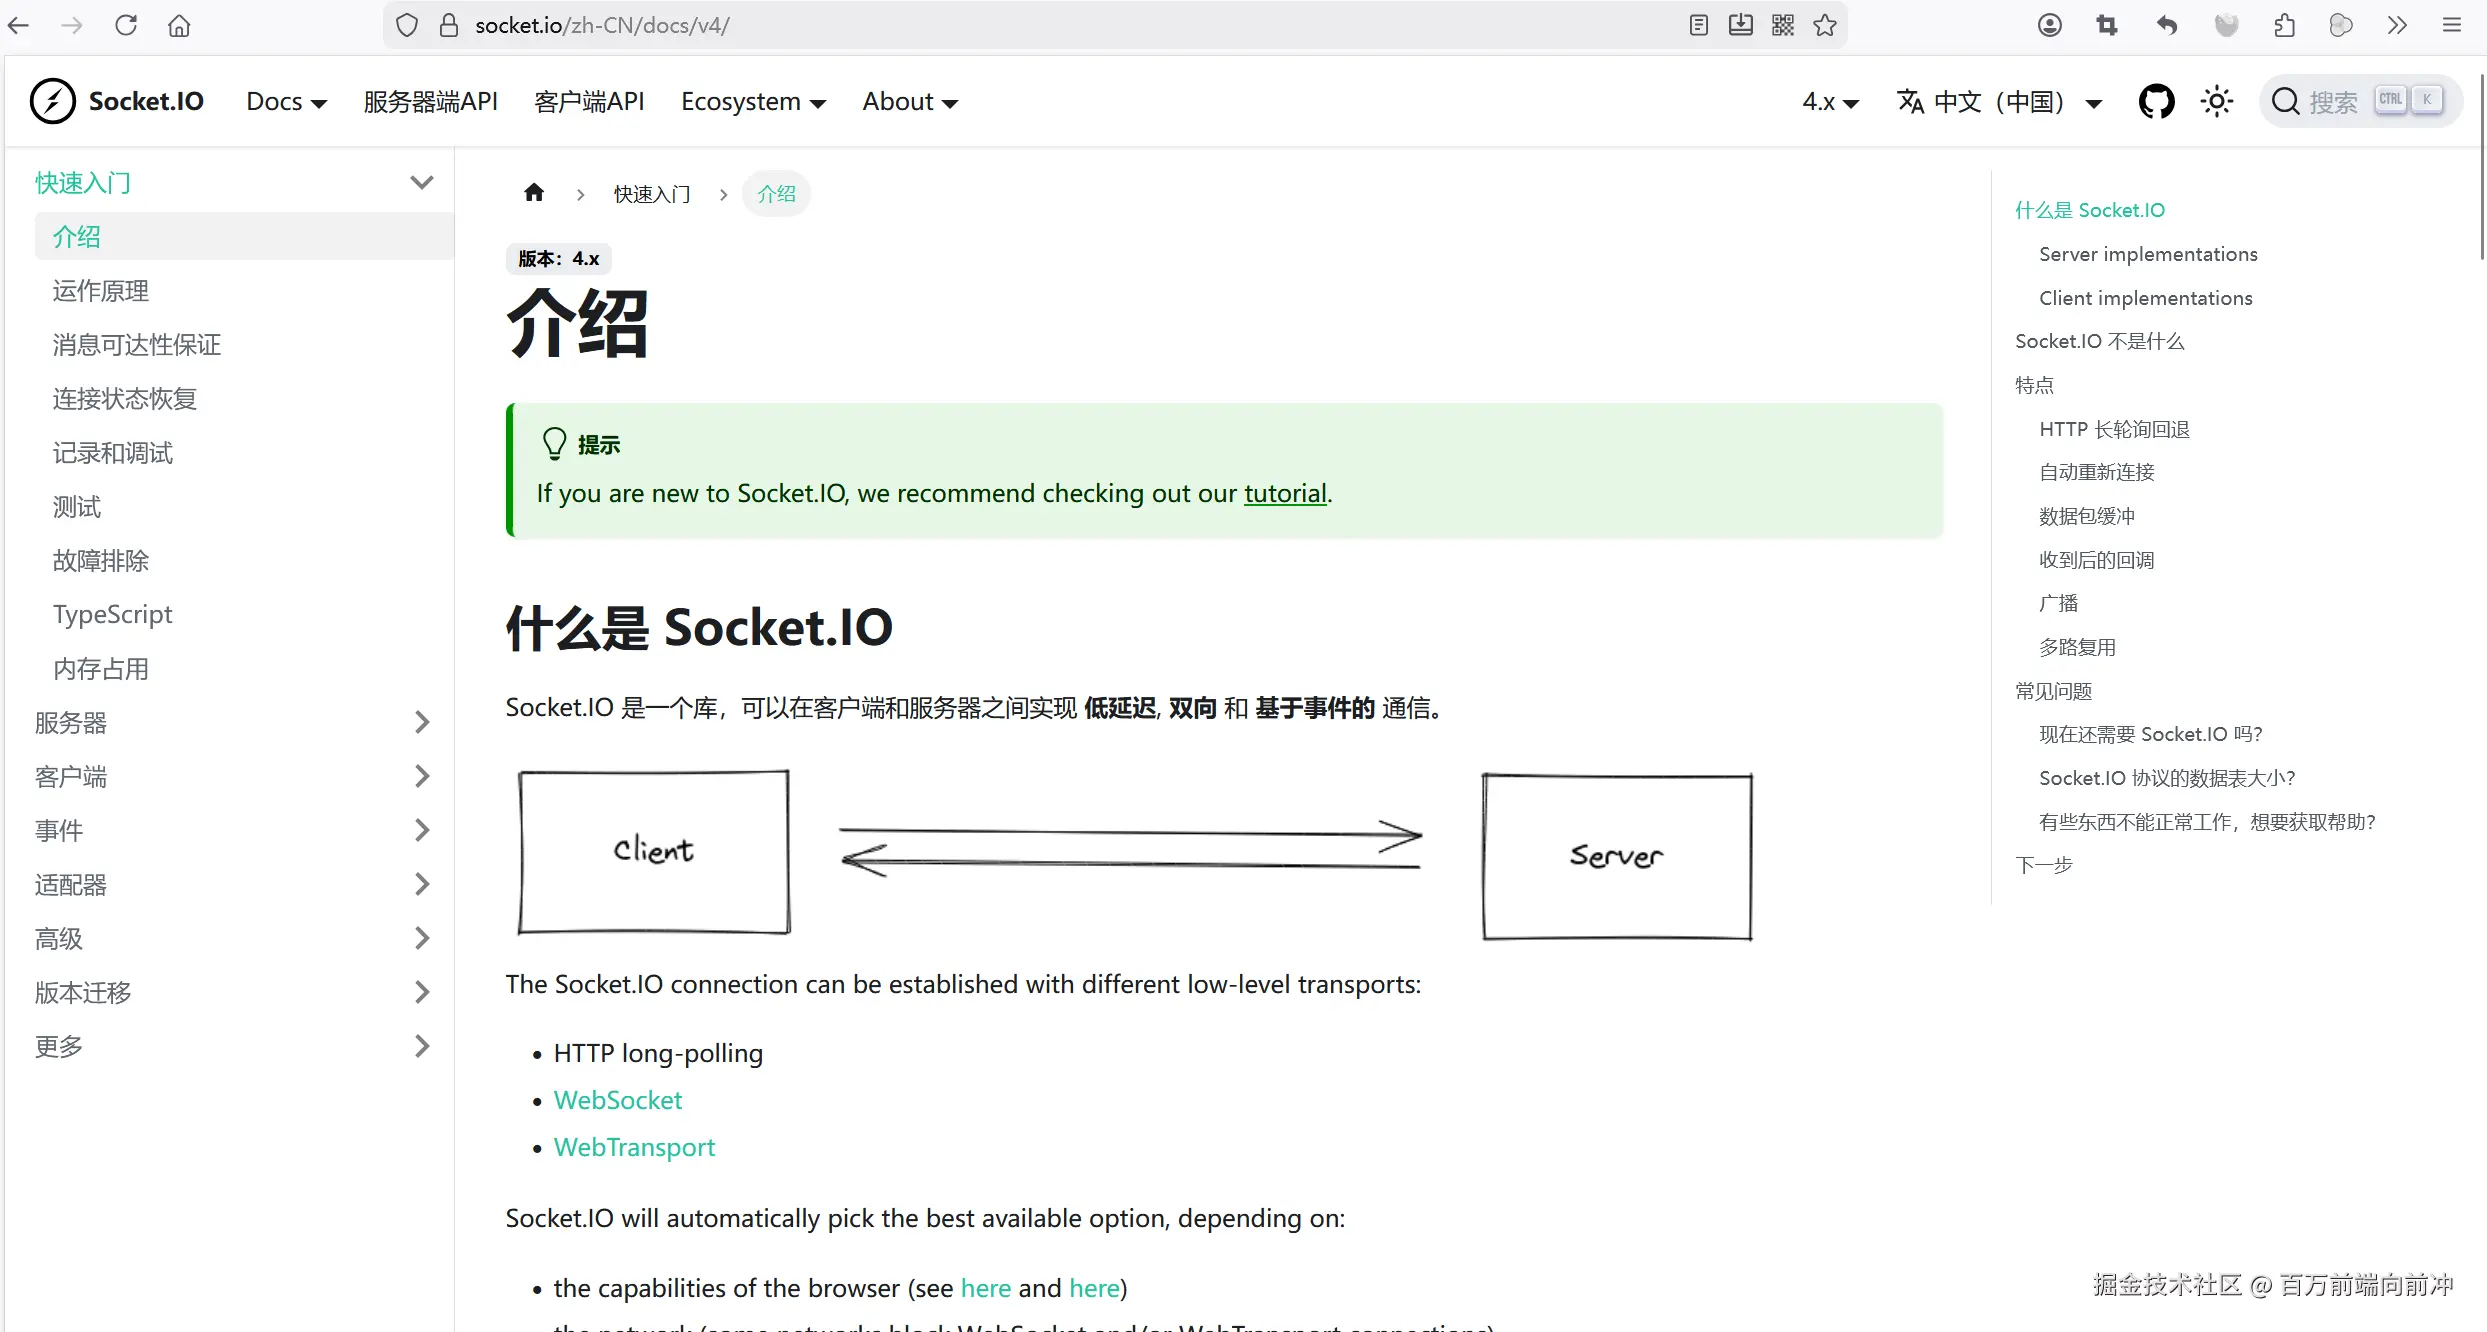Go to 服务器端API in navbar
The image size is (2487, 1332).
[430, 102]
